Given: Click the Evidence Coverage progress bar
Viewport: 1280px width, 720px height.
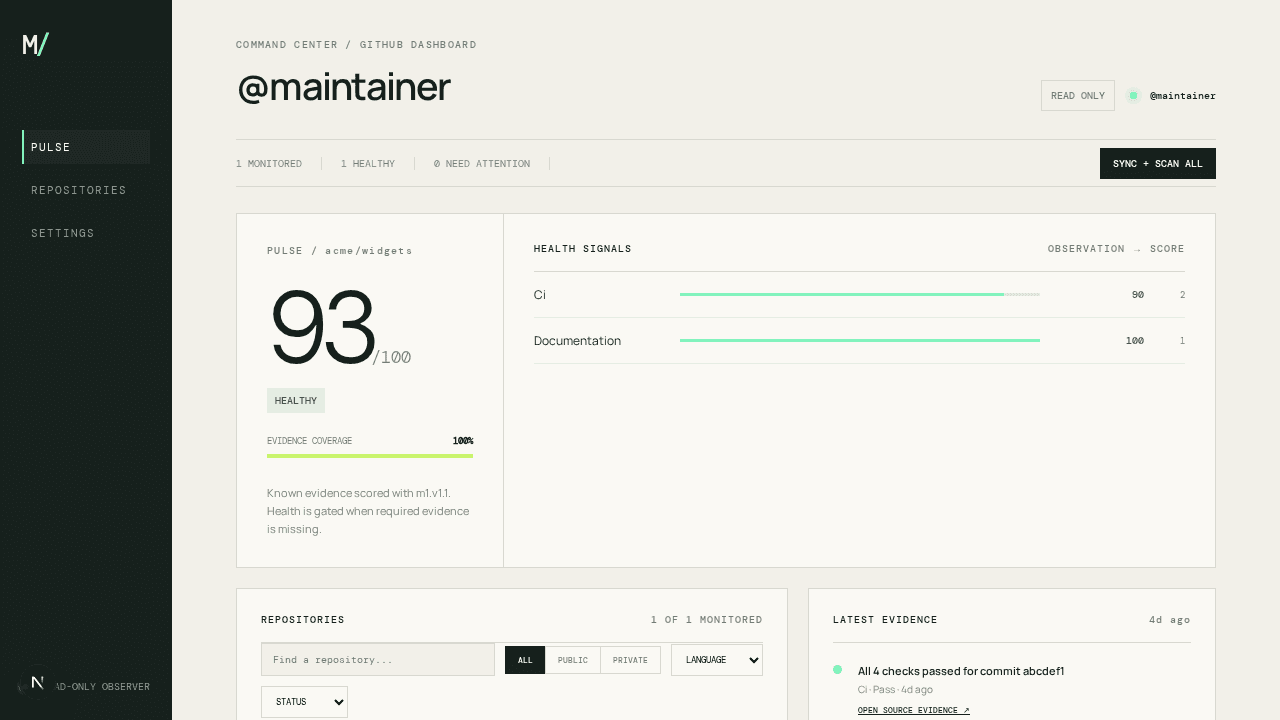Looking at the screenshot, I should 370,456.
